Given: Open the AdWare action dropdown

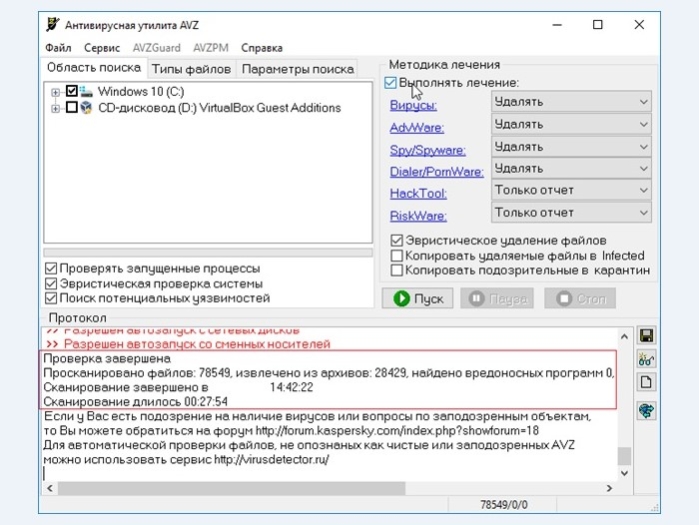Looking at the screenshot, I should pos(571,124).
